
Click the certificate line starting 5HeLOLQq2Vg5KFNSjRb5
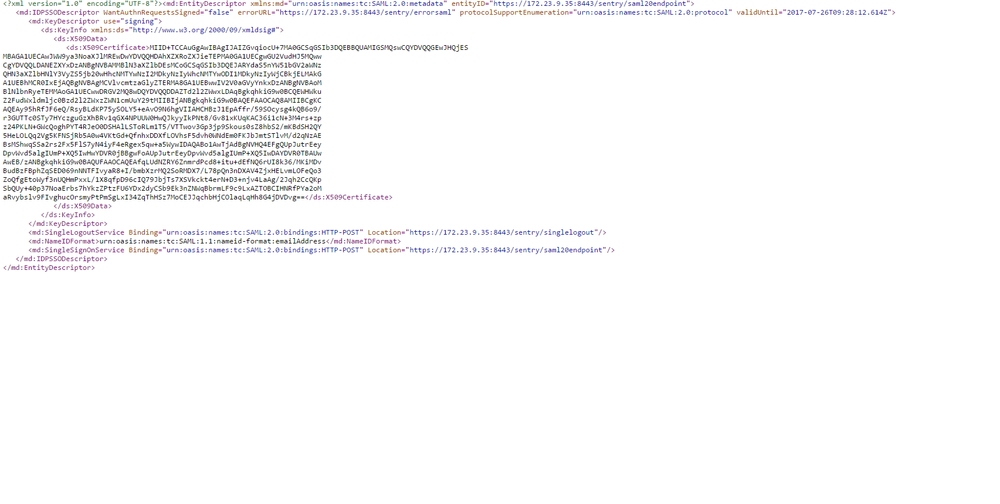pos(162,136)
